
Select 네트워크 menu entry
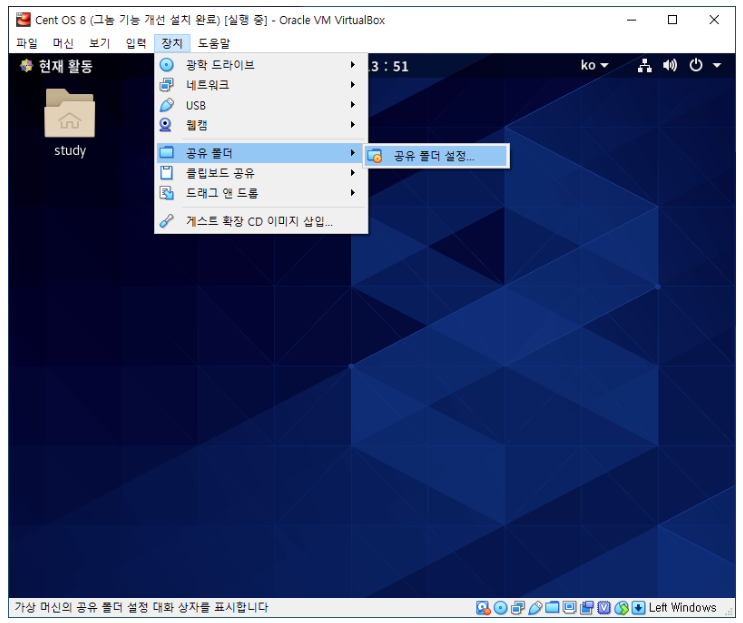point(261,85)
